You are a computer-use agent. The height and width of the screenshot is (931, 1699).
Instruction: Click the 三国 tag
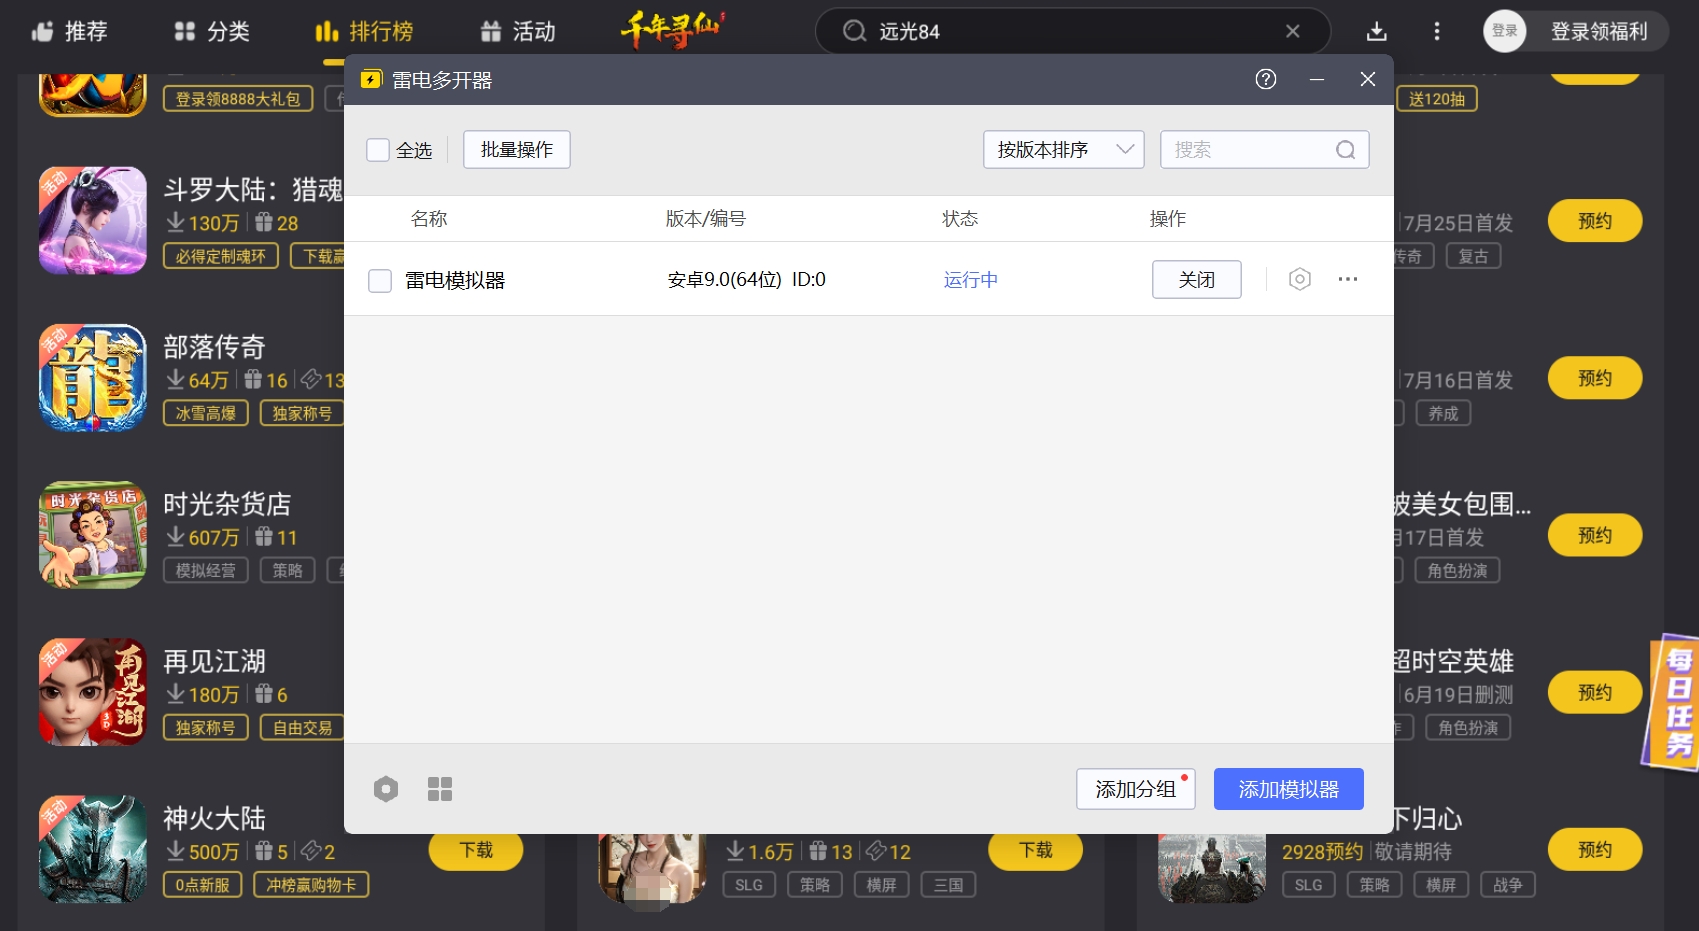[948, 884]
